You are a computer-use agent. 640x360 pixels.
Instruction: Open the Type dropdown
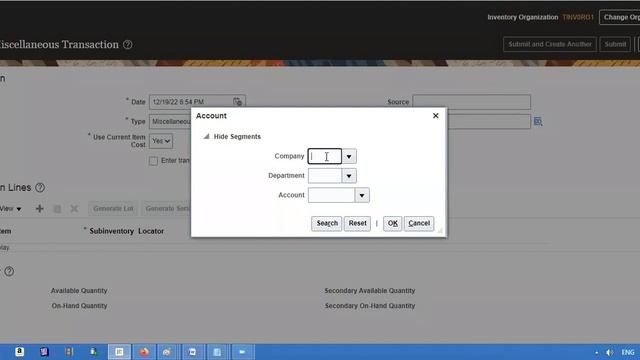[x=170, y=122]
